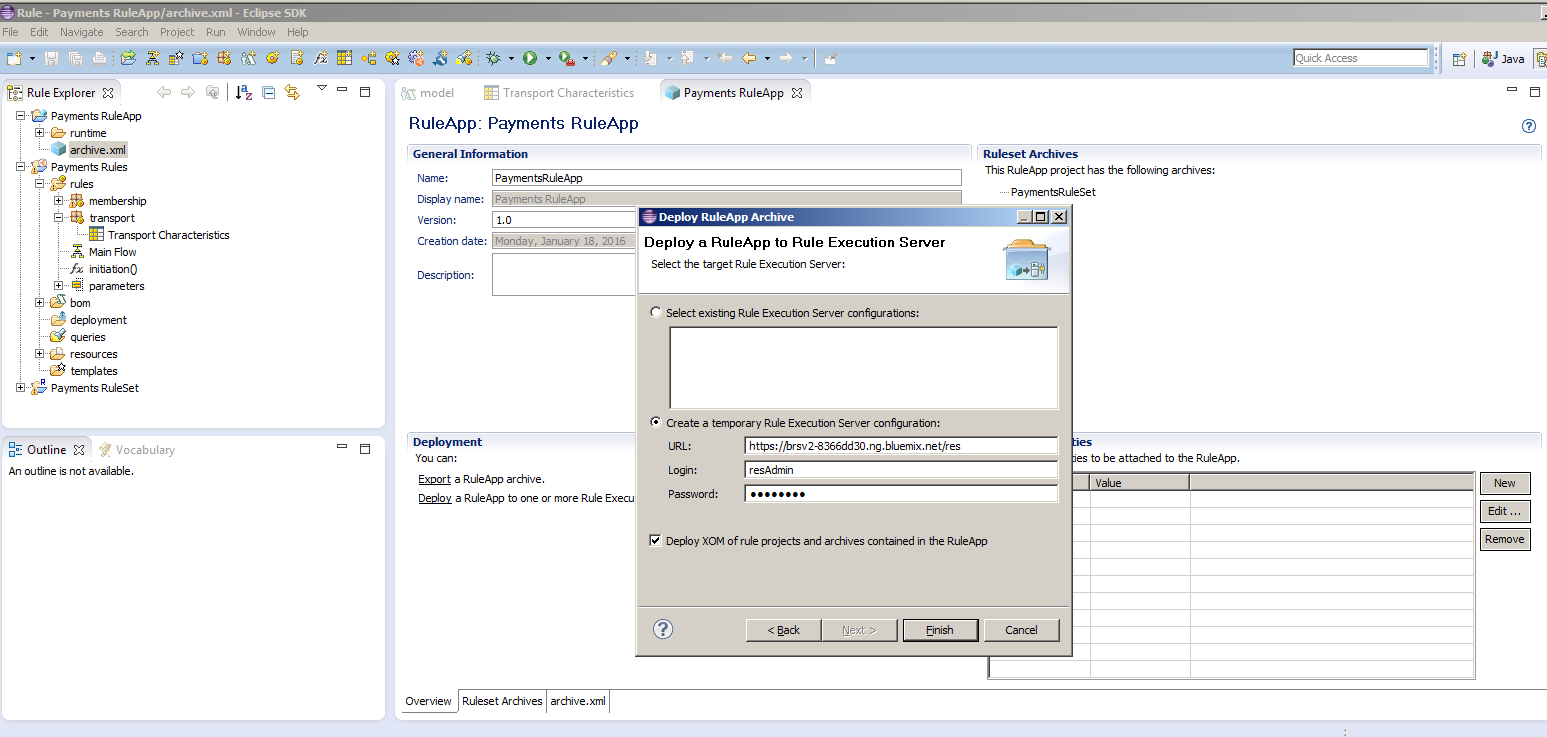Switch to the Ruleset Archives bottom tab
This screenshot has height=737, width=1547.
pos(502,701)
